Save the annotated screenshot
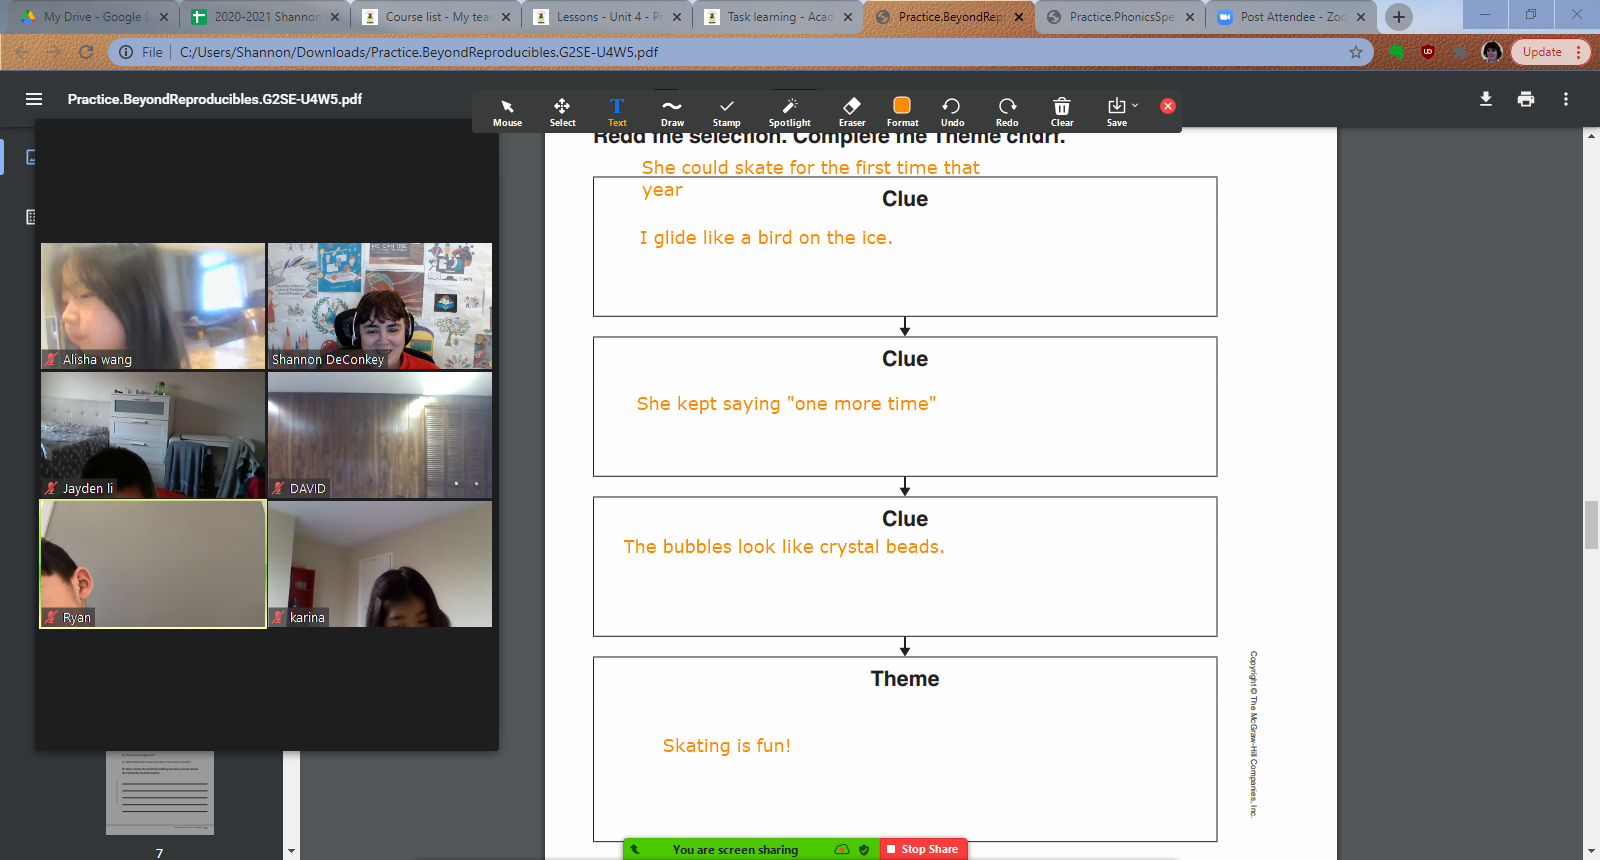The width and height of the screenshot is (1600, 860). 1116,112
